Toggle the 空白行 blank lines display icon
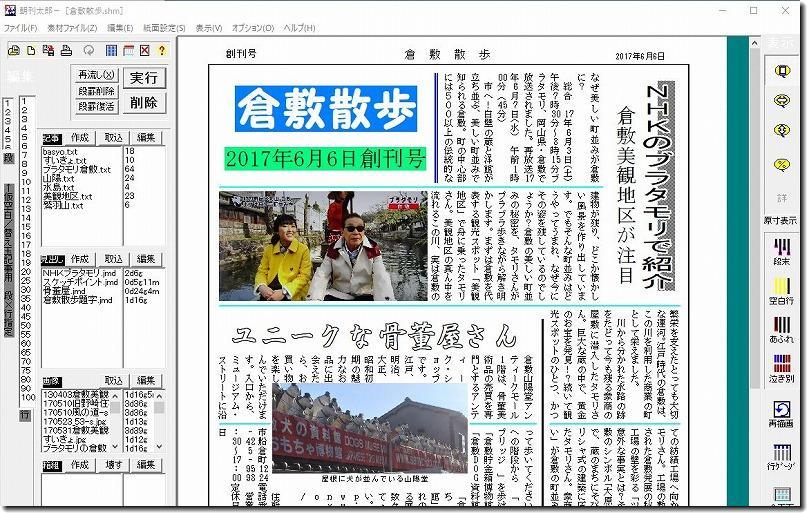Viewport: 807px width, 513px height. coord(781,291)
